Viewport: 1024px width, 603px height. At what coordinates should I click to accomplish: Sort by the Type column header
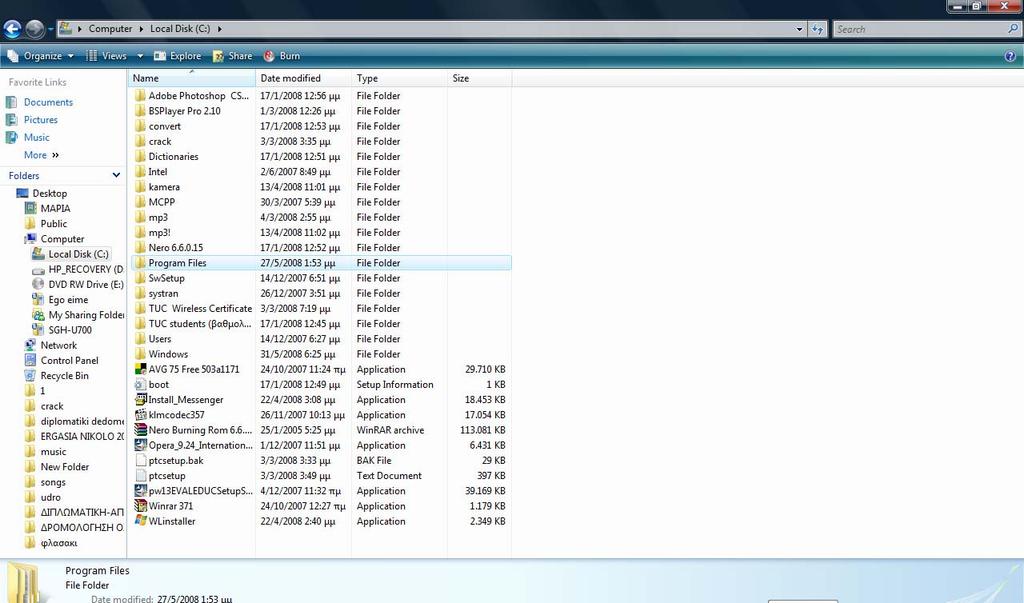399,78
